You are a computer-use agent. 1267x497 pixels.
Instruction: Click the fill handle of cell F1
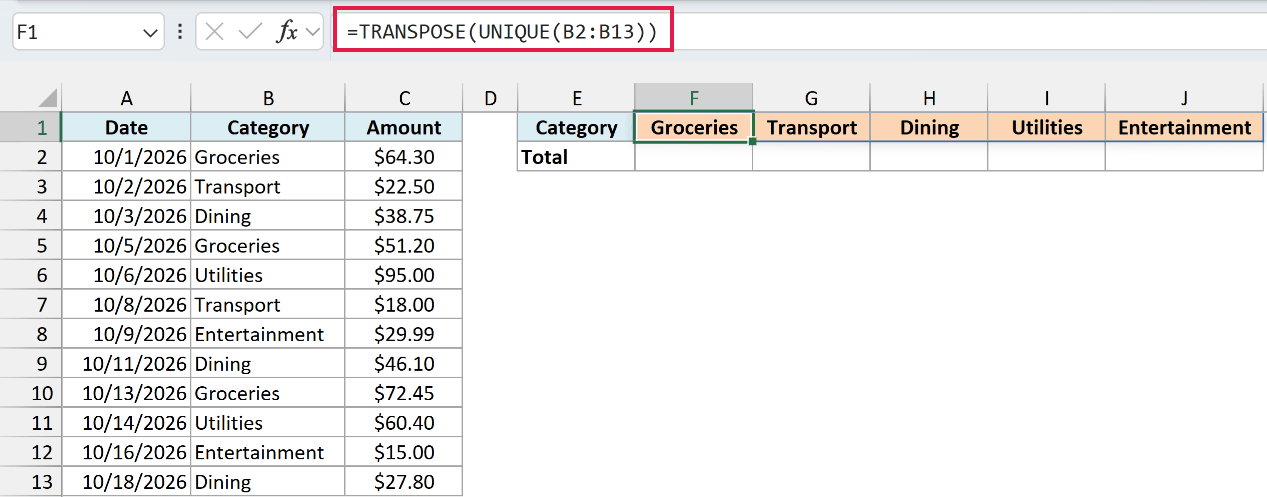tap(752, 142)
